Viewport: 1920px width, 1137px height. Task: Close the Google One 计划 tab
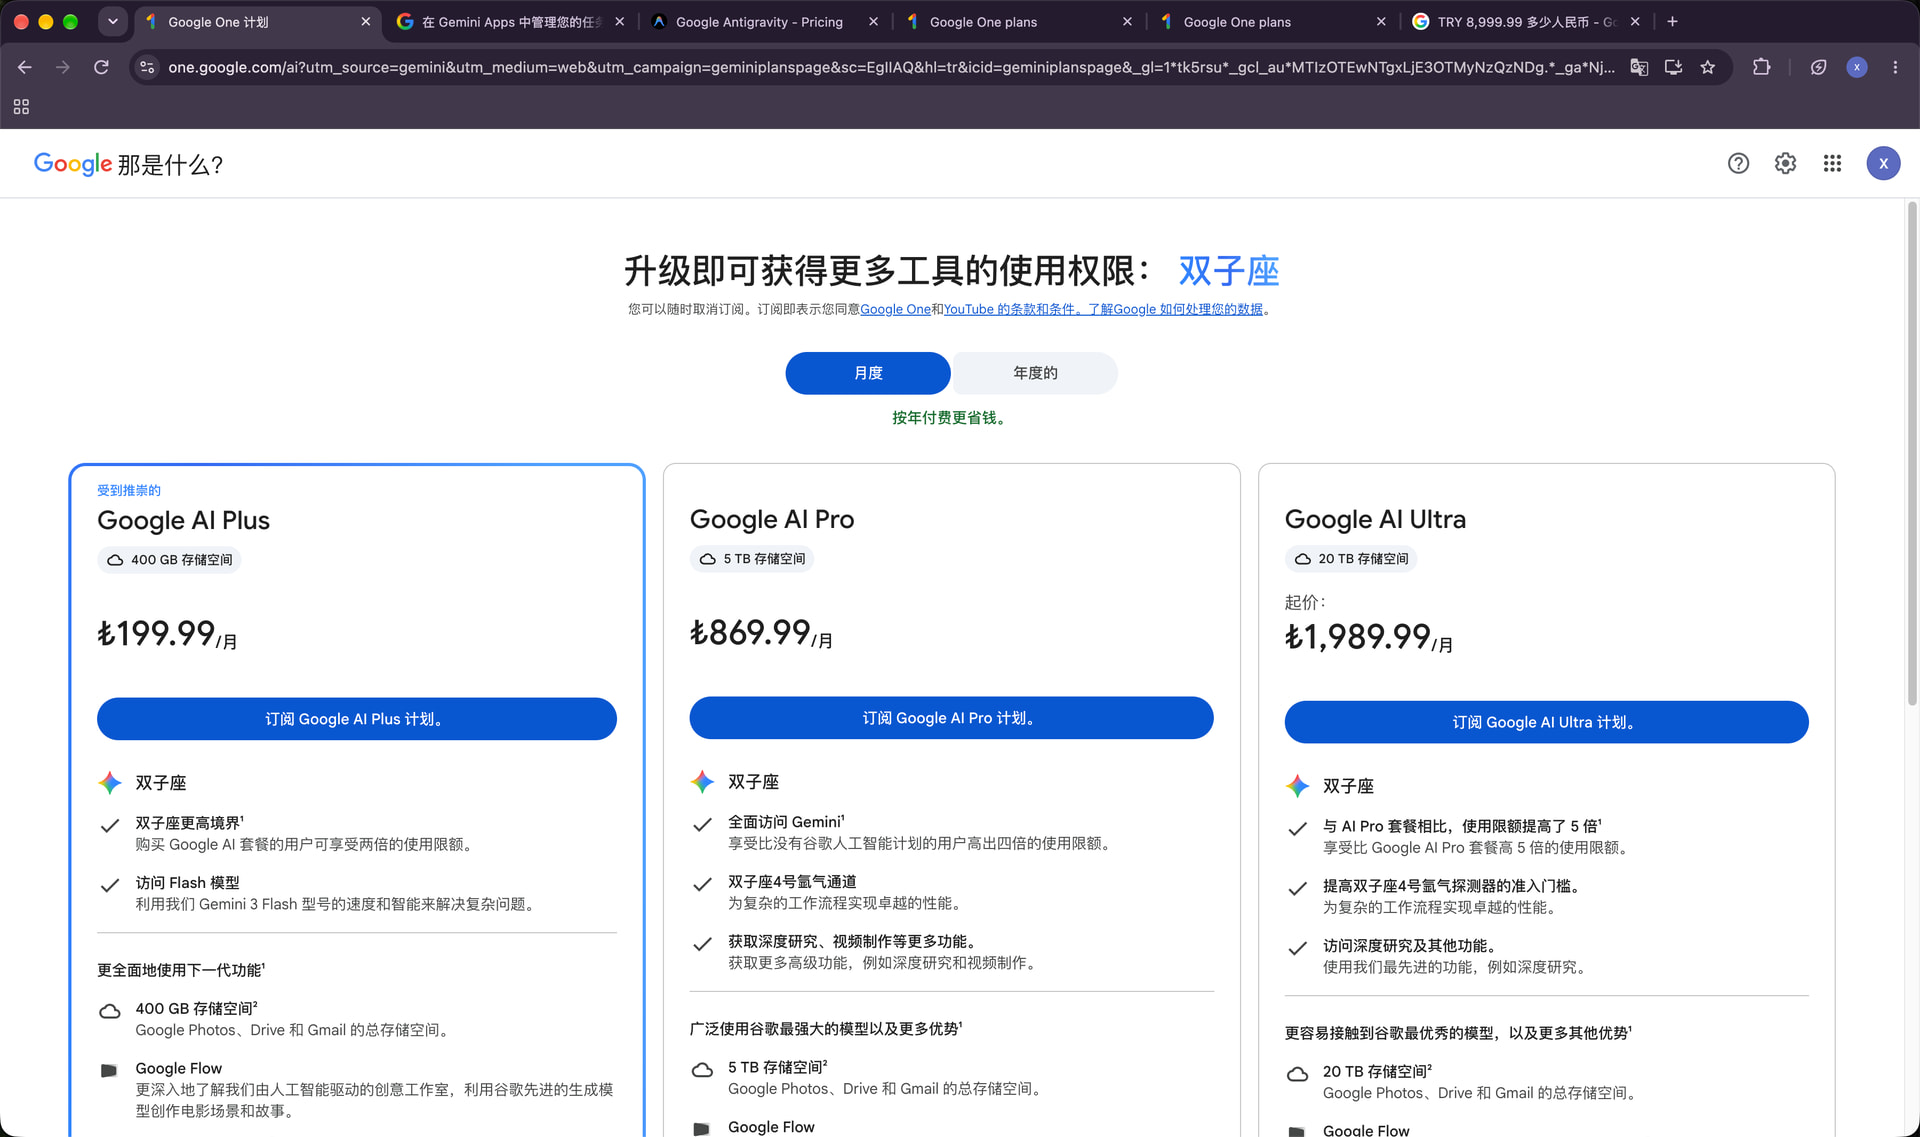pyautogui.click(x=365, y=21)
